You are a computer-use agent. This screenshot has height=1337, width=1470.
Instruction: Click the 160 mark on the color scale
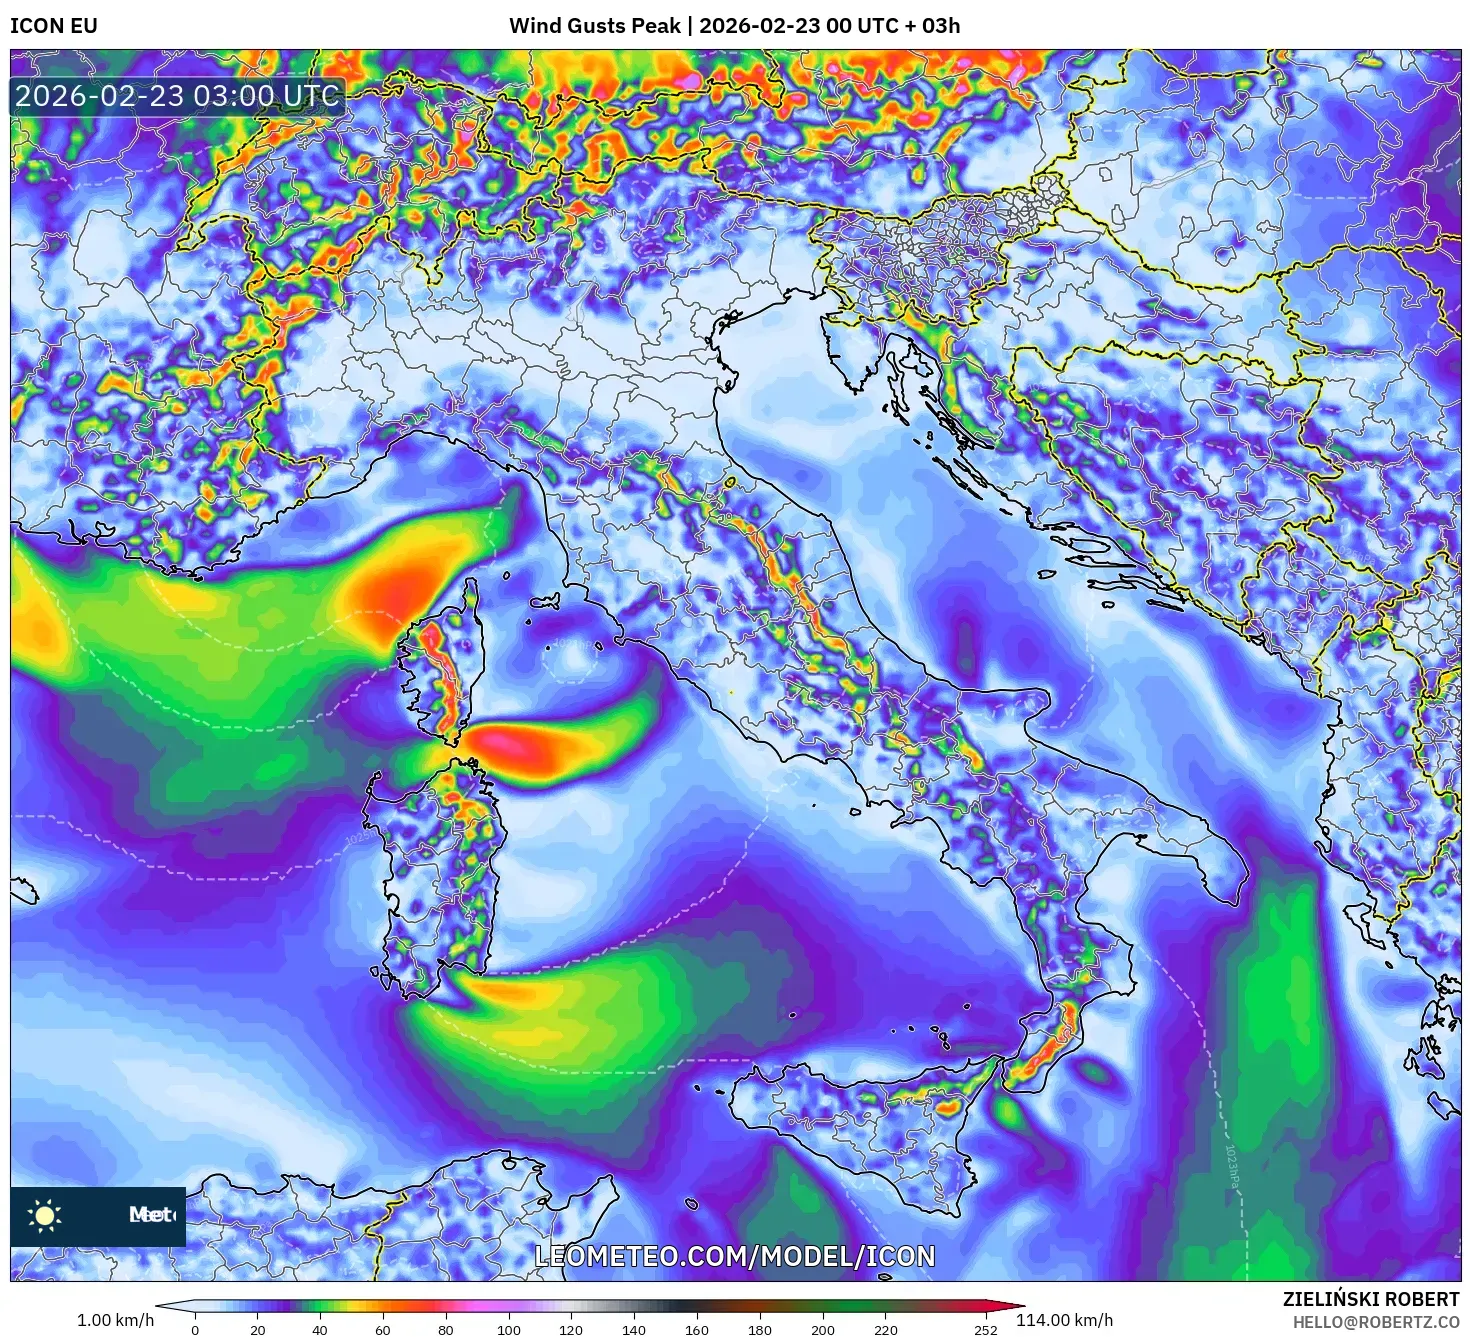(697, 1329)
